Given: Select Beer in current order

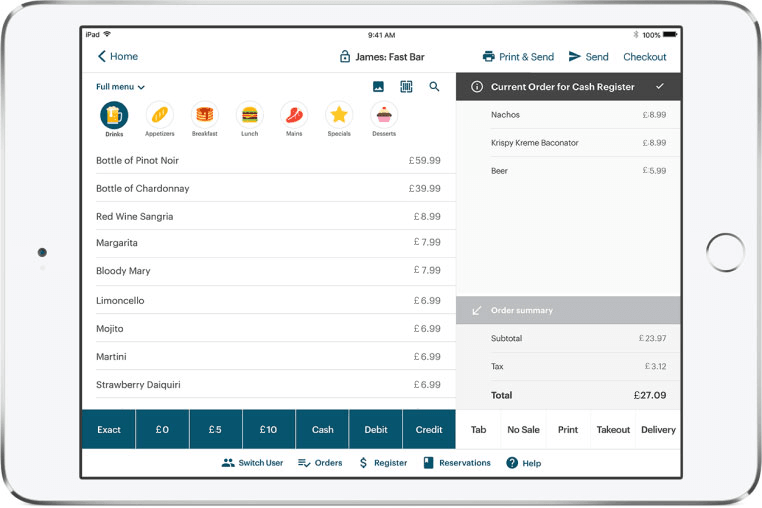Looking at the screenshot, I should (568, 171).
